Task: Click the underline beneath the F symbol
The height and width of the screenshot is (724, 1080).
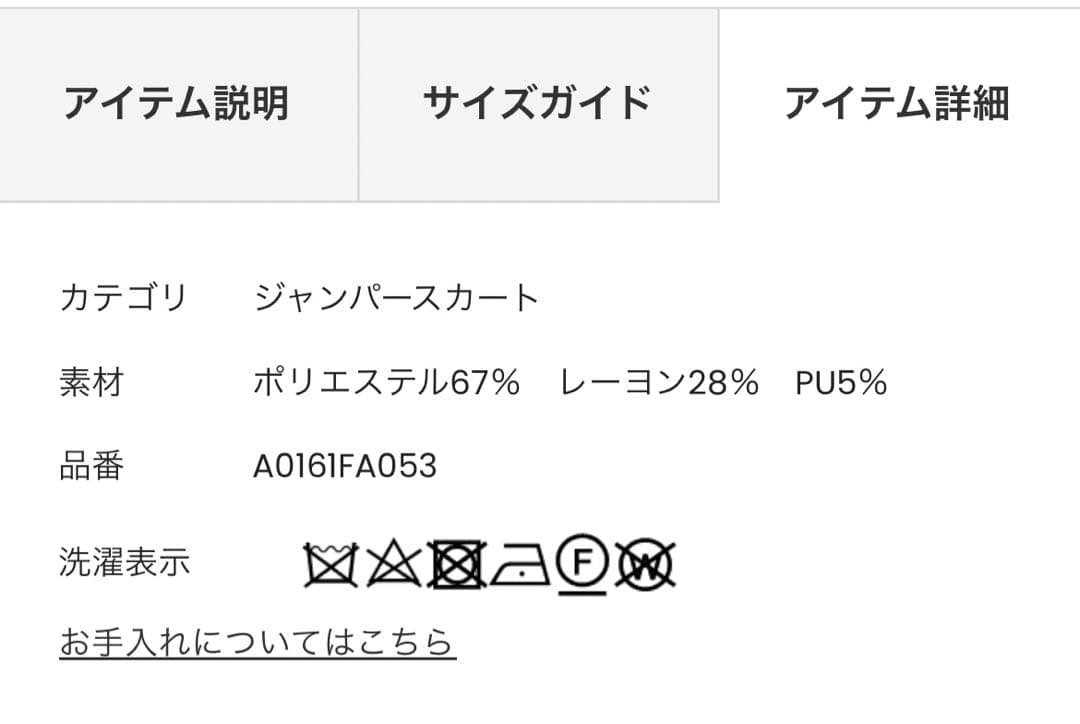Action: pos(582,592)
